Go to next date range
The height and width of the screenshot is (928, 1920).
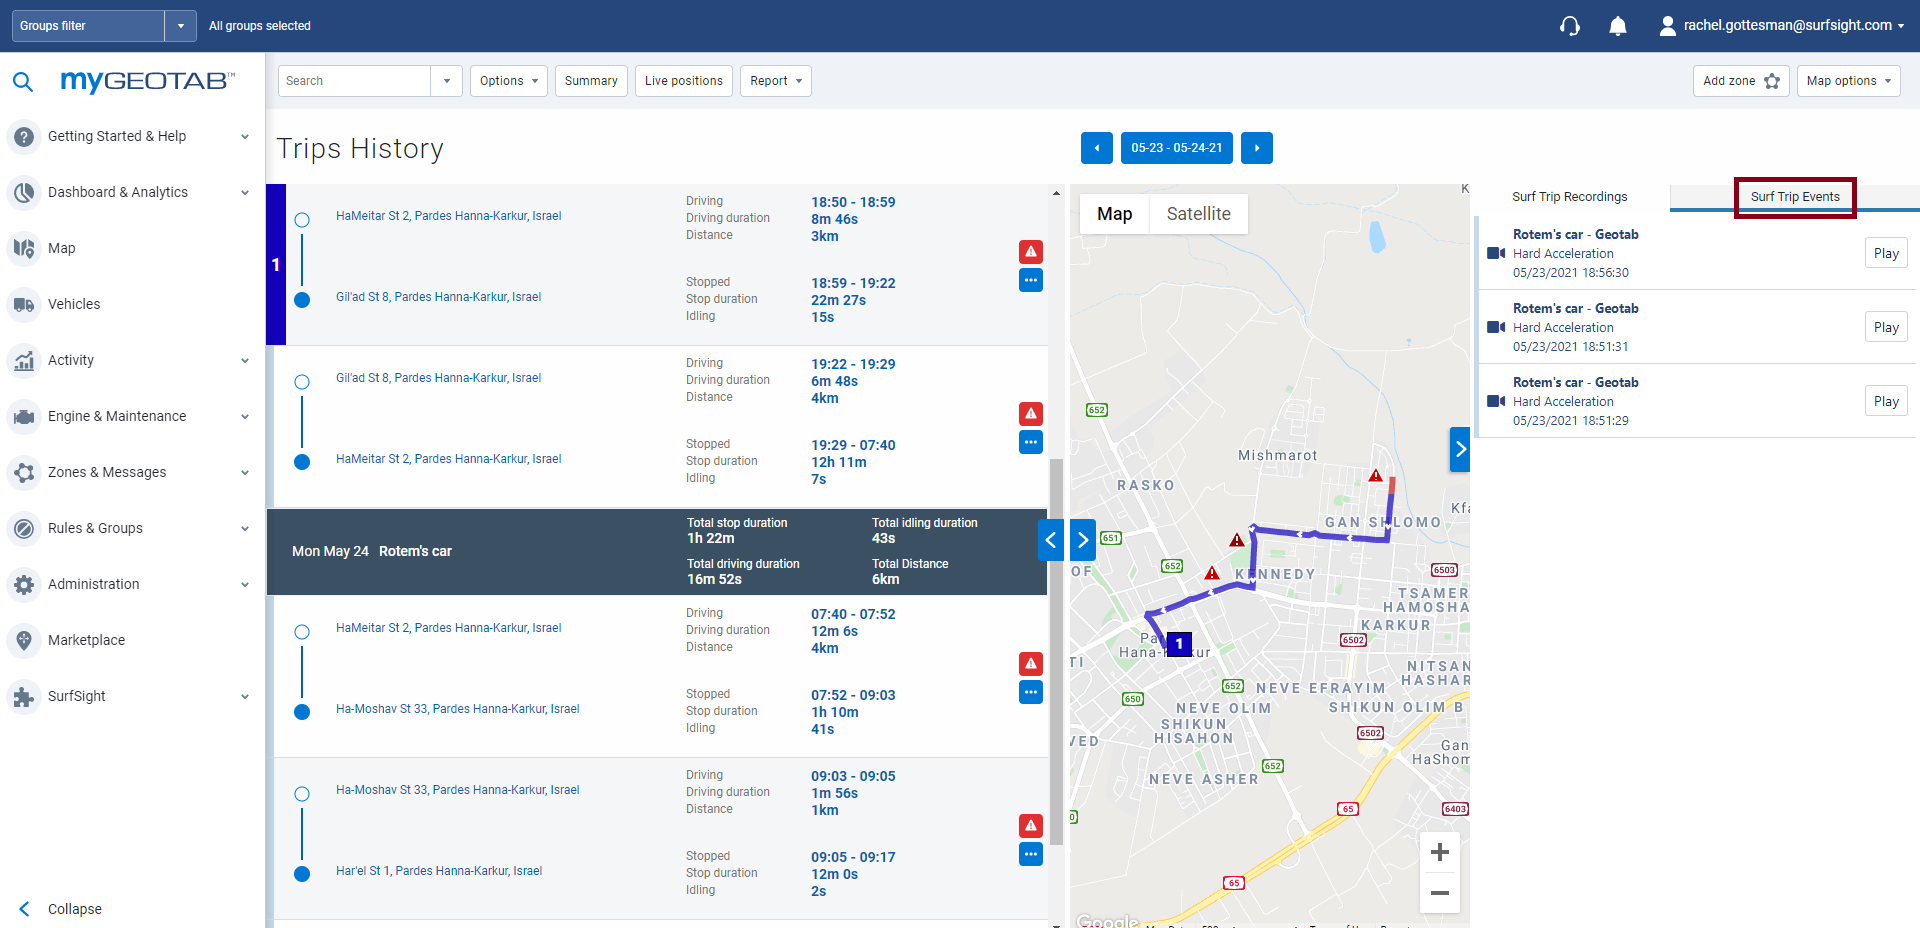(x=1257, y=148)
